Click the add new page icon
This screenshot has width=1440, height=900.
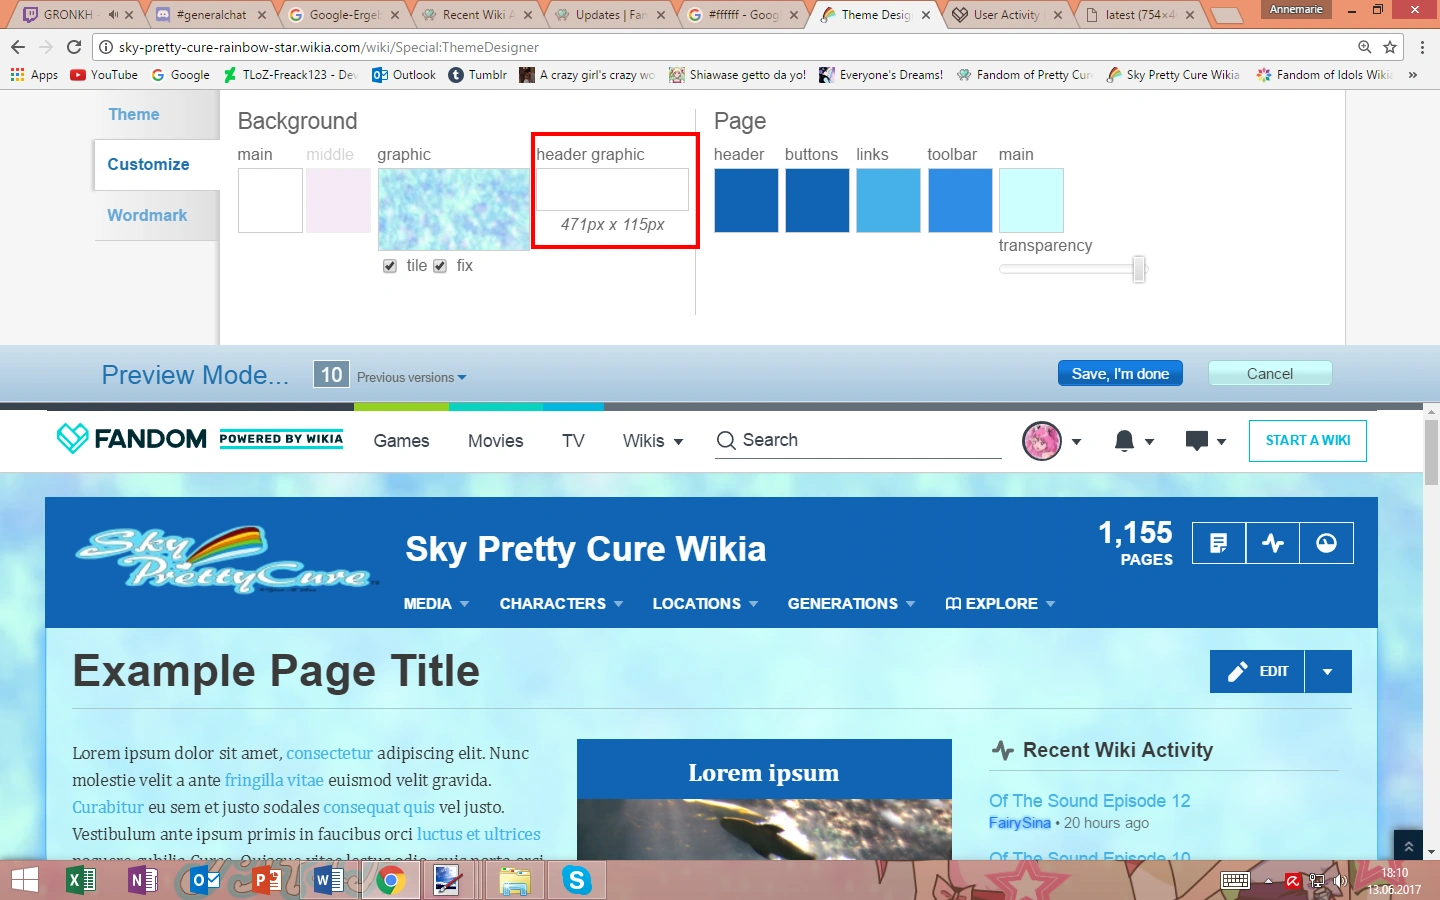click(1218, 543)
